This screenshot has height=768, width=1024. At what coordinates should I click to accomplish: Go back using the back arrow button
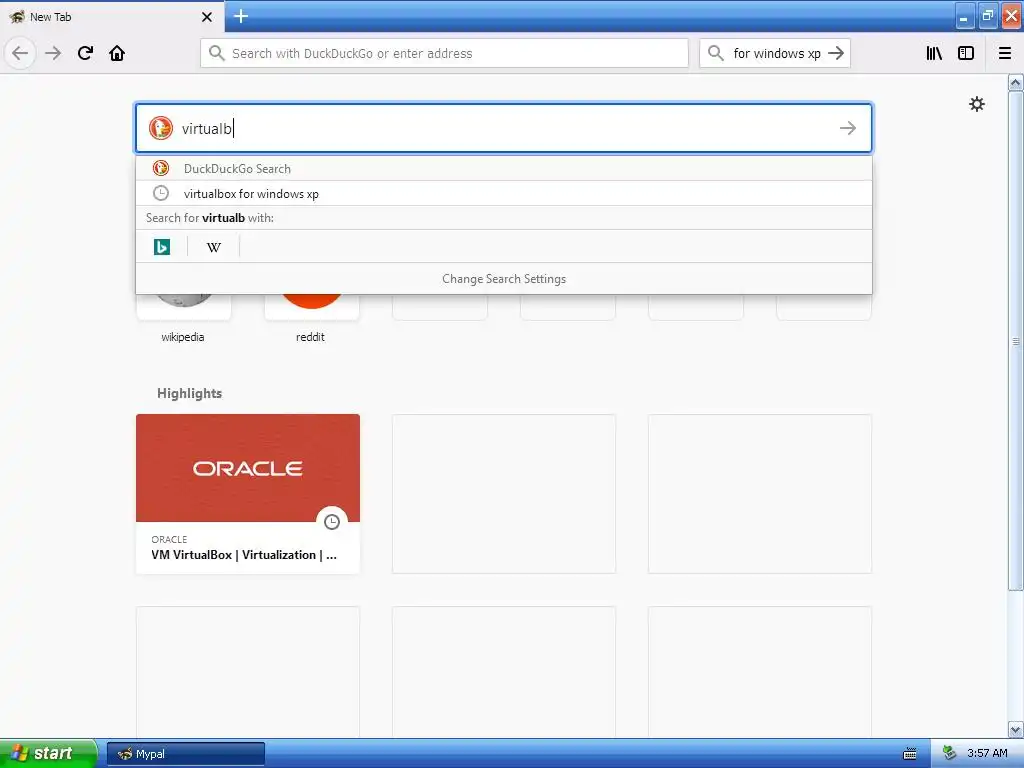[20, 53]
